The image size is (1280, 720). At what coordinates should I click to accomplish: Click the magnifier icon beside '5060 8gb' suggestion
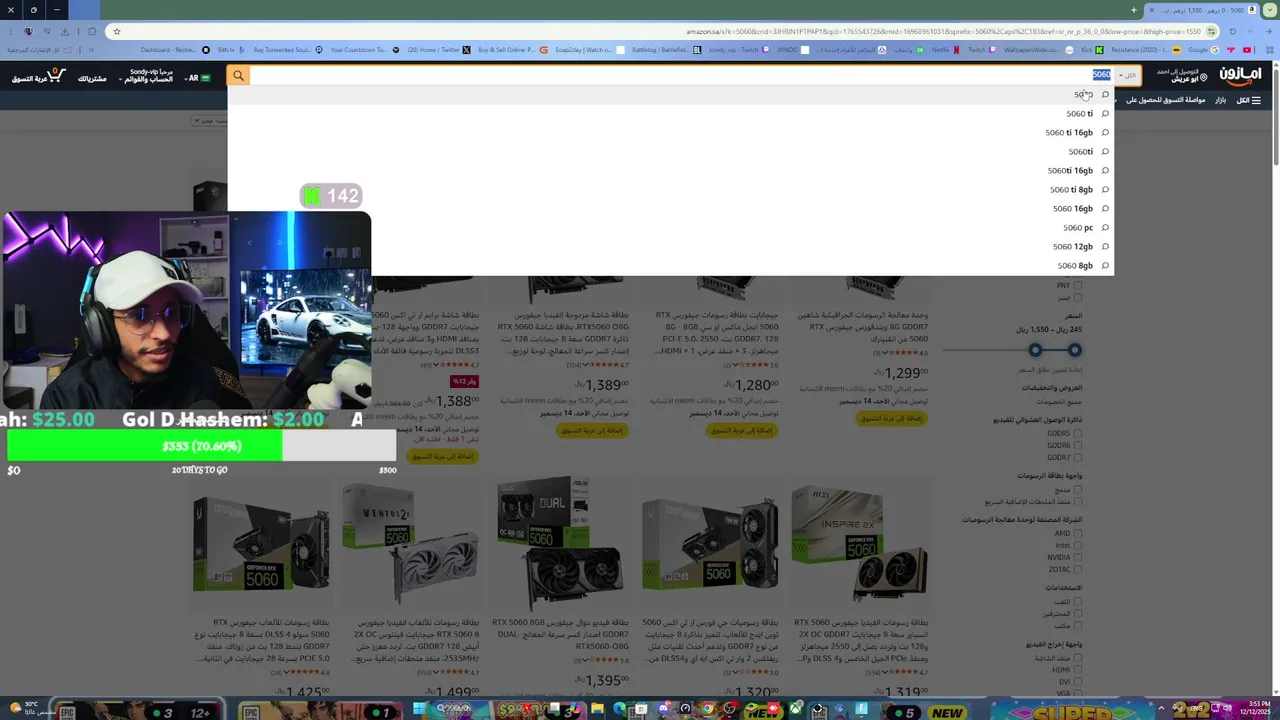tap(1105, 266)
